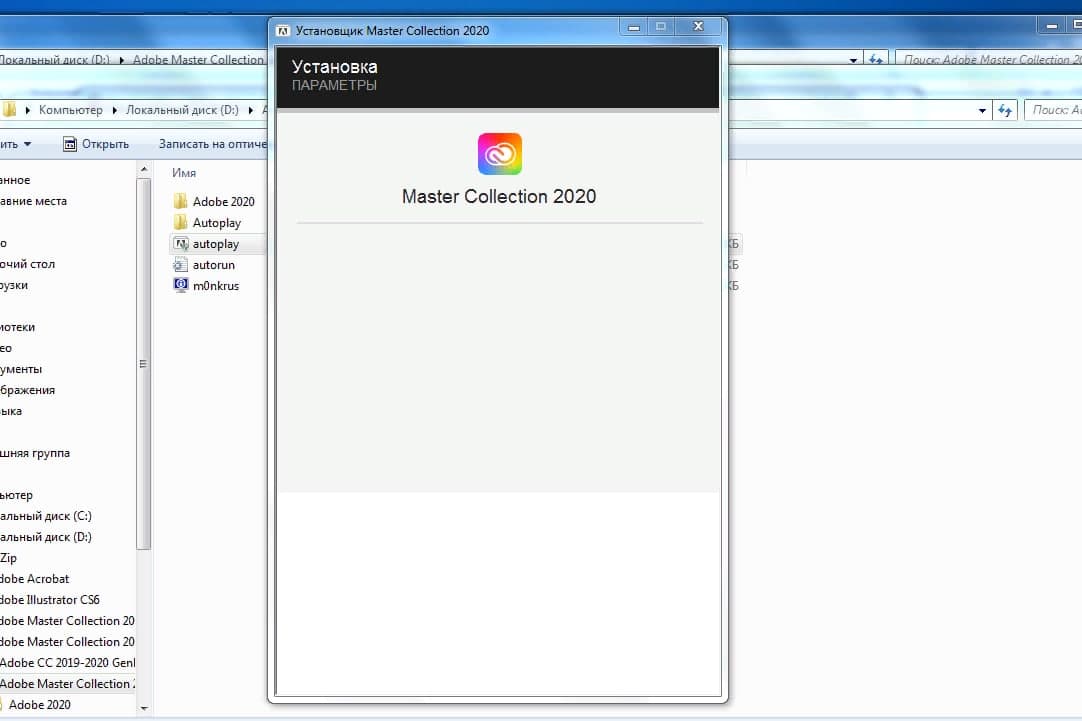The height and width of the screenshot is (721, 1082).
Task: Click the Explorer search field
Action: [1054, 110]
